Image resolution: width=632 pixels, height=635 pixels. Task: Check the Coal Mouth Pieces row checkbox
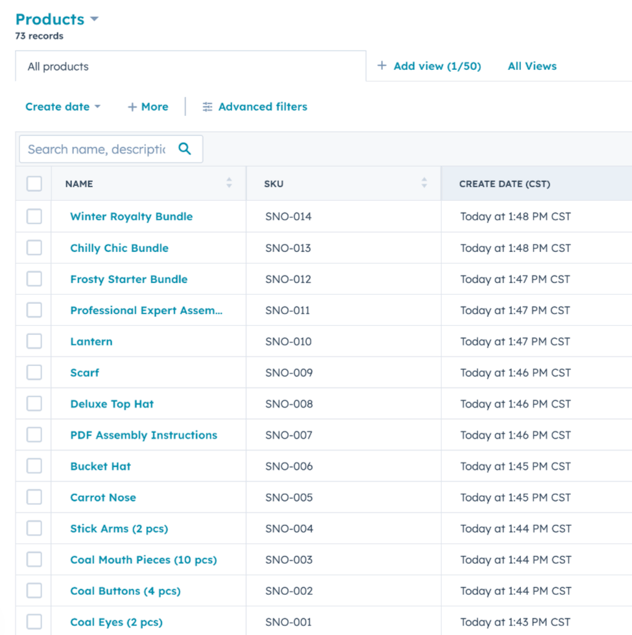(34, 559)
